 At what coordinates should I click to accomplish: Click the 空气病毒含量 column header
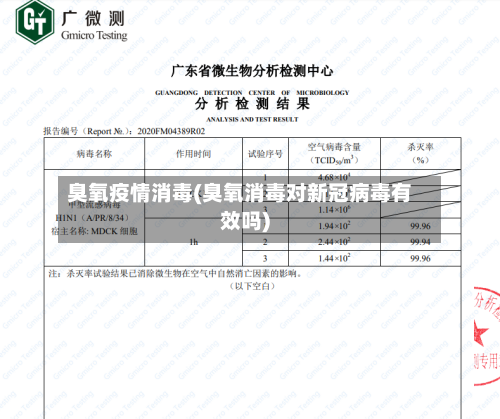coord(334,153)
